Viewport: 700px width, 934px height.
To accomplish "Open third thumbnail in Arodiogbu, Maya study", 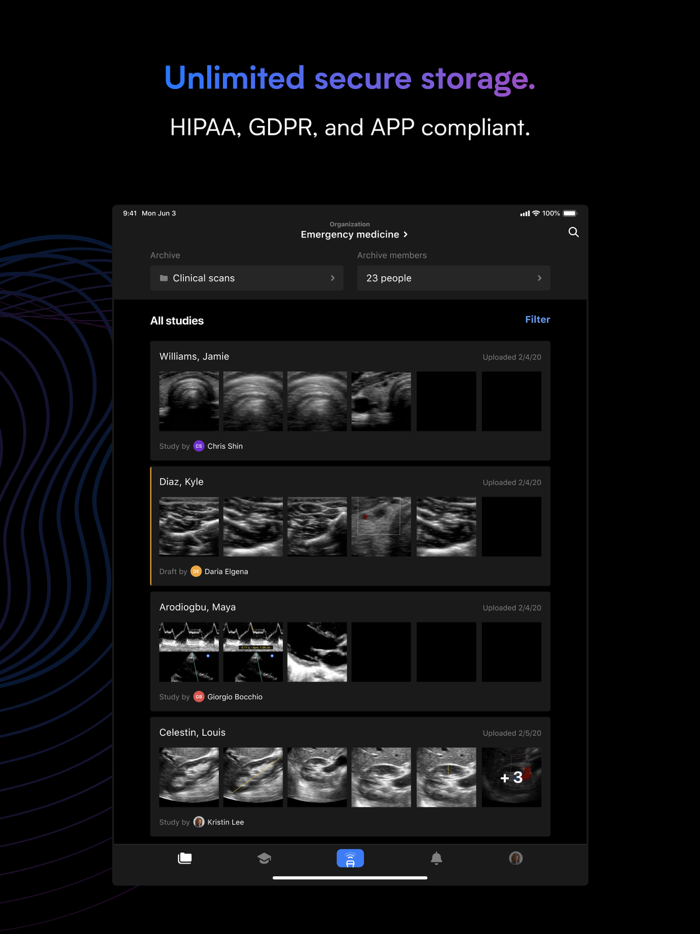I will (317, 652).
